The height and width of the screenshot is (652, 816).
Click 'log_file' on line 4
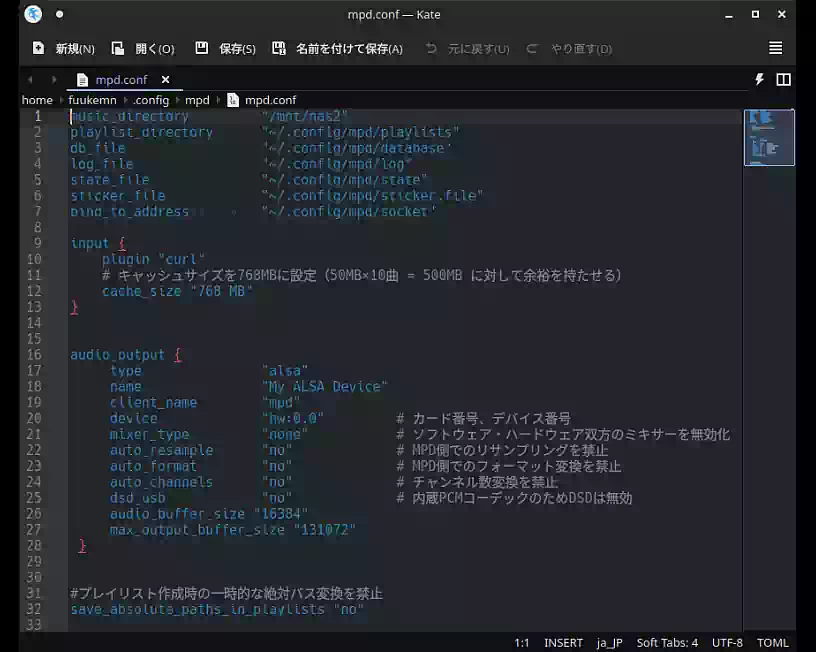coord(102,164)
